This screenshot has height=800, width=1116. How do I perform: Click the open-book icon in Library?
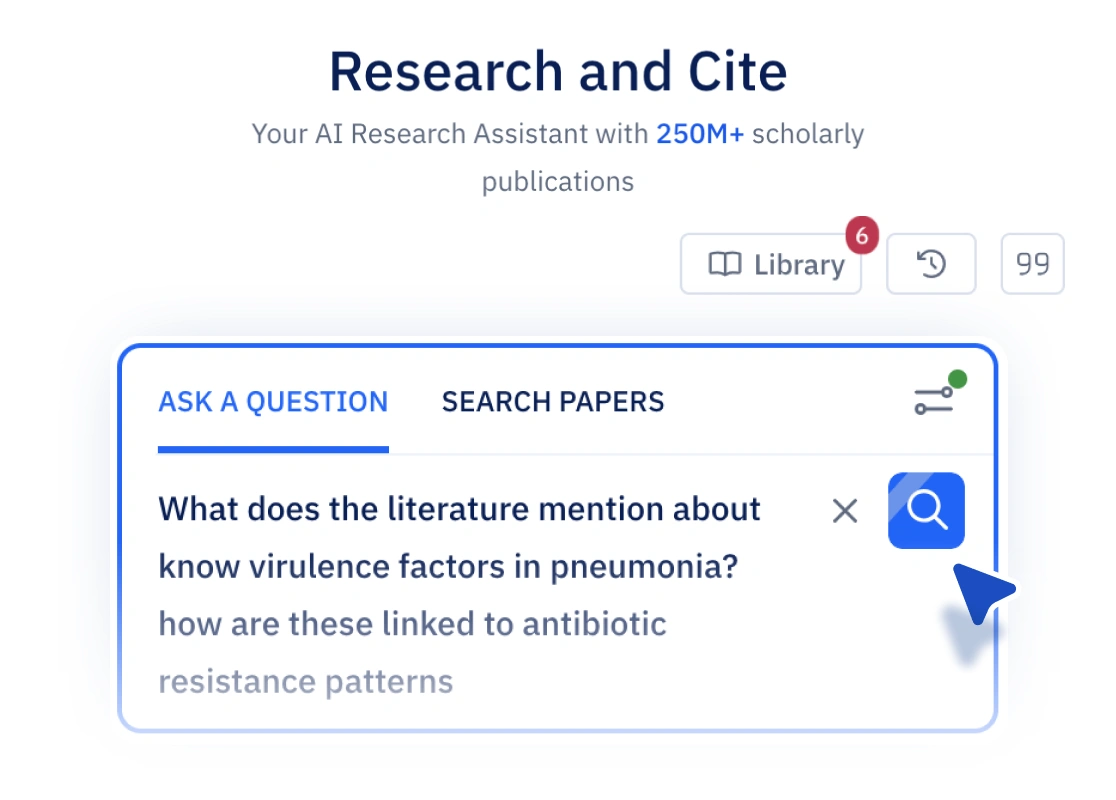point(725,265)
